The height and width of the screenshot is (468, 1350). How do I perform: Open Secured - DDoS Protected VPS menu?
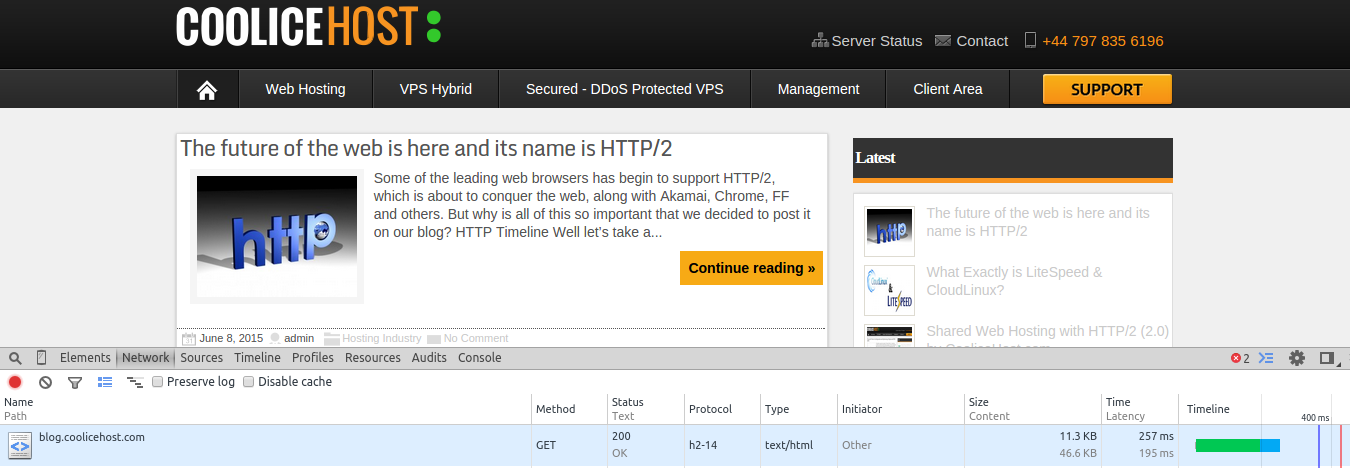pyautogui.click(x=625, y=90)
